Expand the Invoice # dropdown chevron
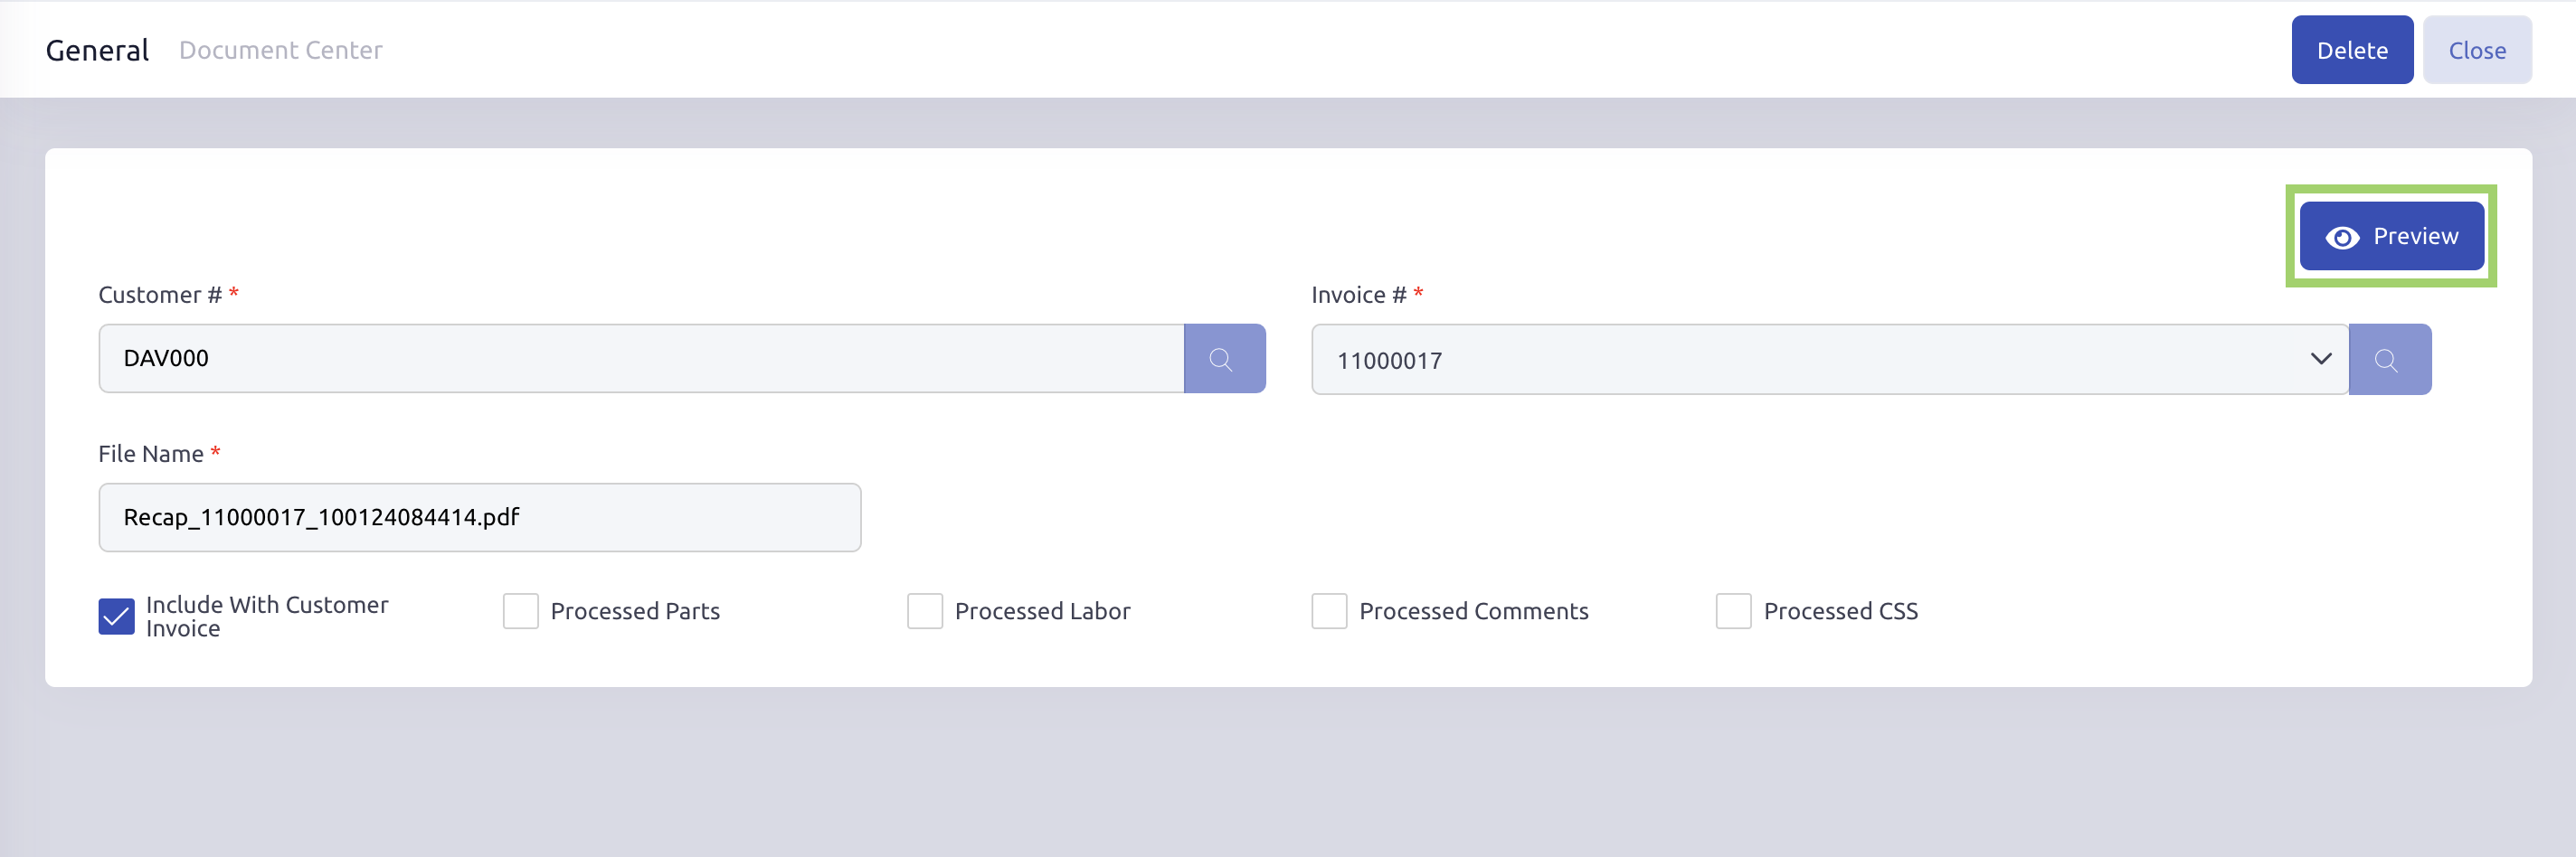The height and width of the screenshot is (857, 2576). [x=2321, y=359]
